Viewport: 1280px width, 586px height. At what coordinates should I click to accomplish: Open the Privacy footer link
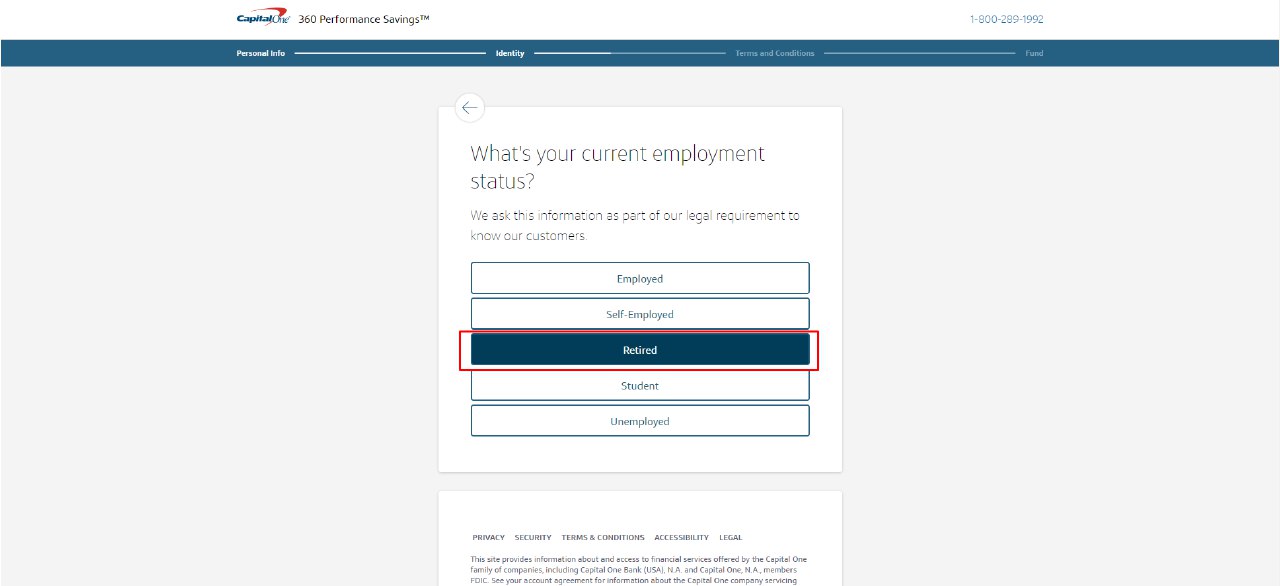tap(489, 537)
